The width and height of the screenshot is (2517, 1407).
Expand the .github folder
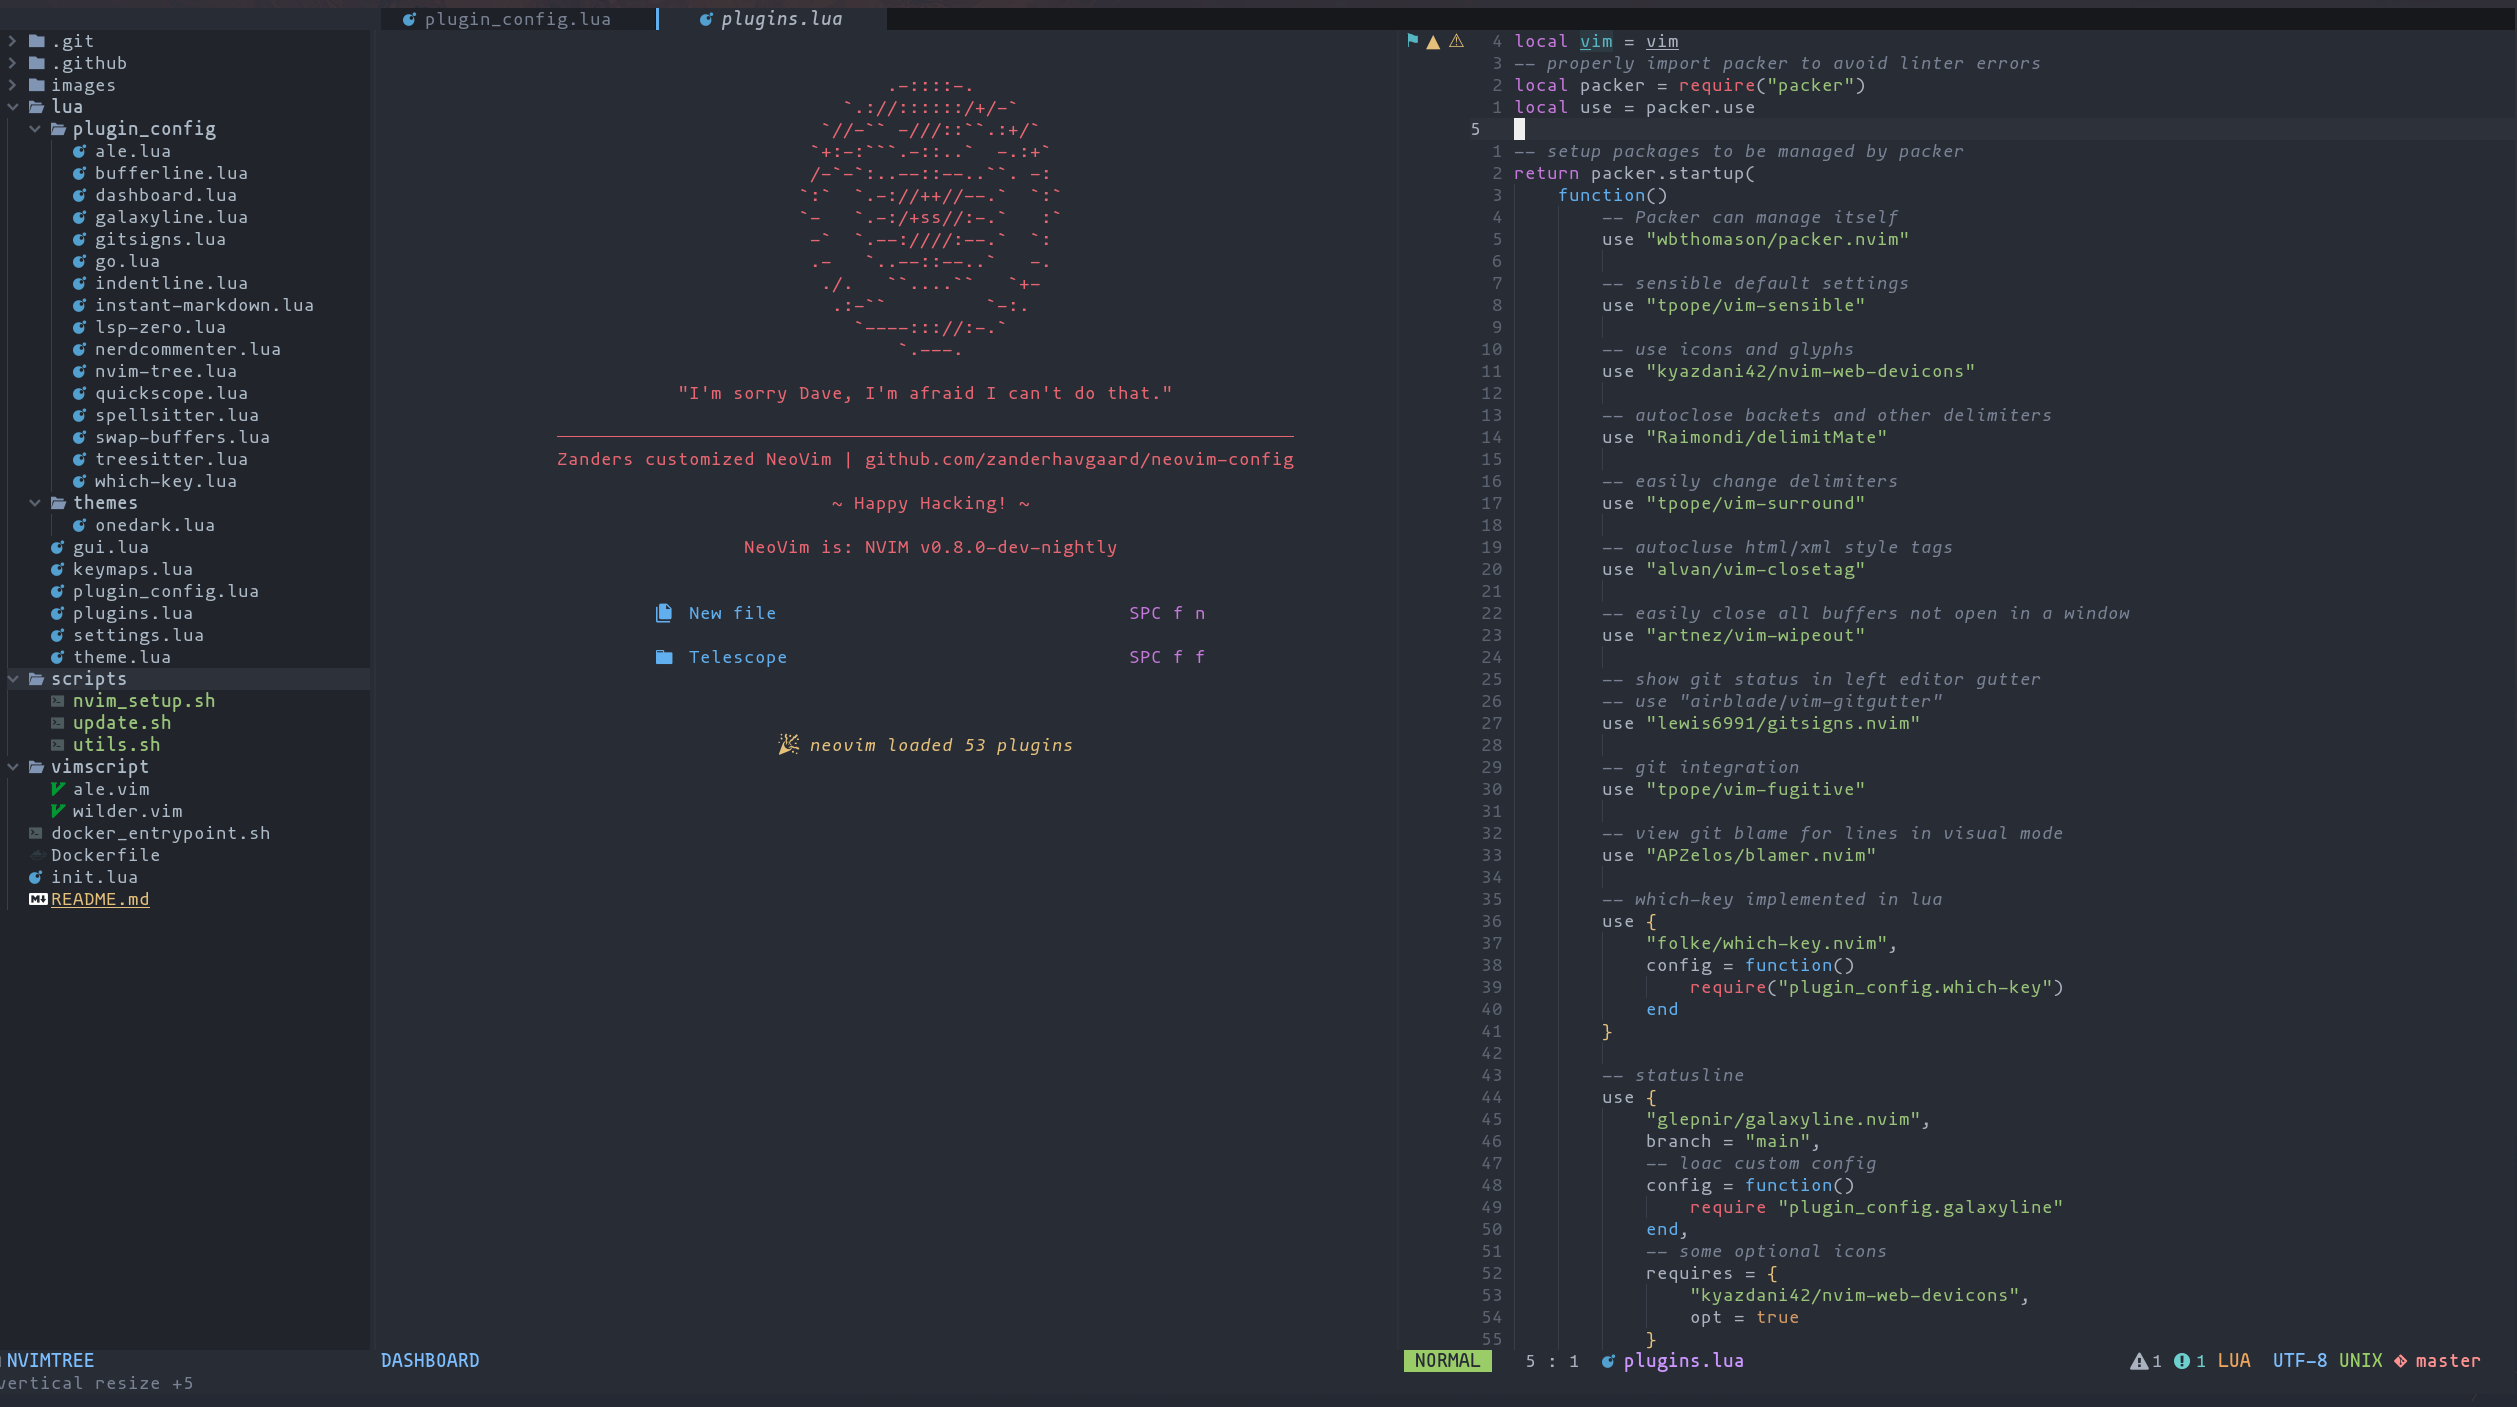point(13,63)
